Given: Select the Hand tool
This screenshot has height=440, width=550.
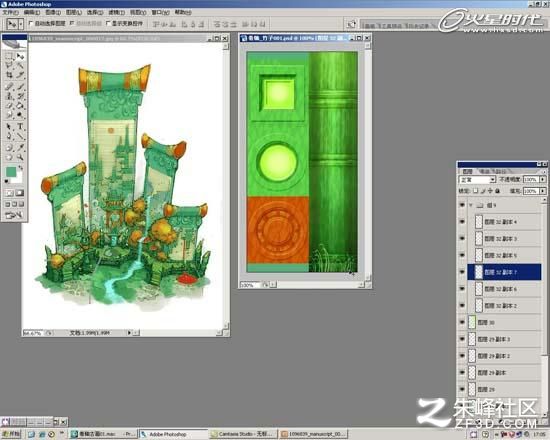Looking at the screenshot, I should pos(9,157).
